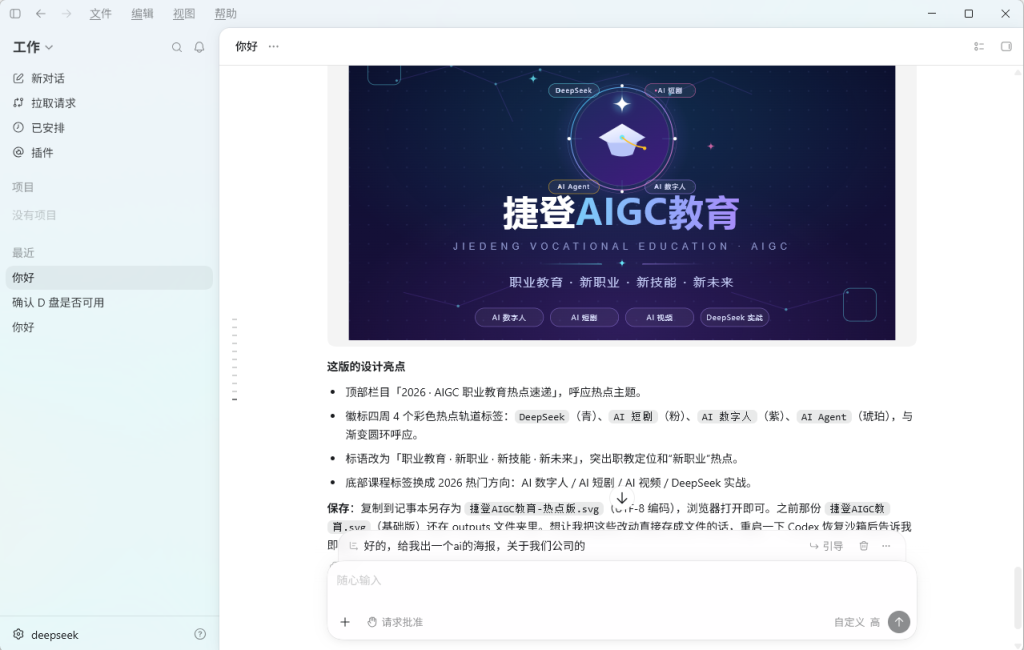
Task: Open more options on queued message
Action: (886, 546)
